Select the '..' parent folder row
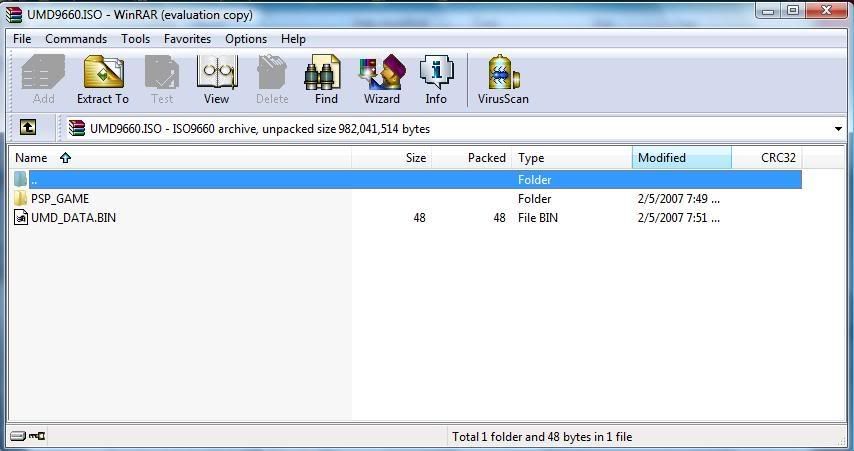Image resolution: width=854 pixels, height=451 pixels. (406, 179)
